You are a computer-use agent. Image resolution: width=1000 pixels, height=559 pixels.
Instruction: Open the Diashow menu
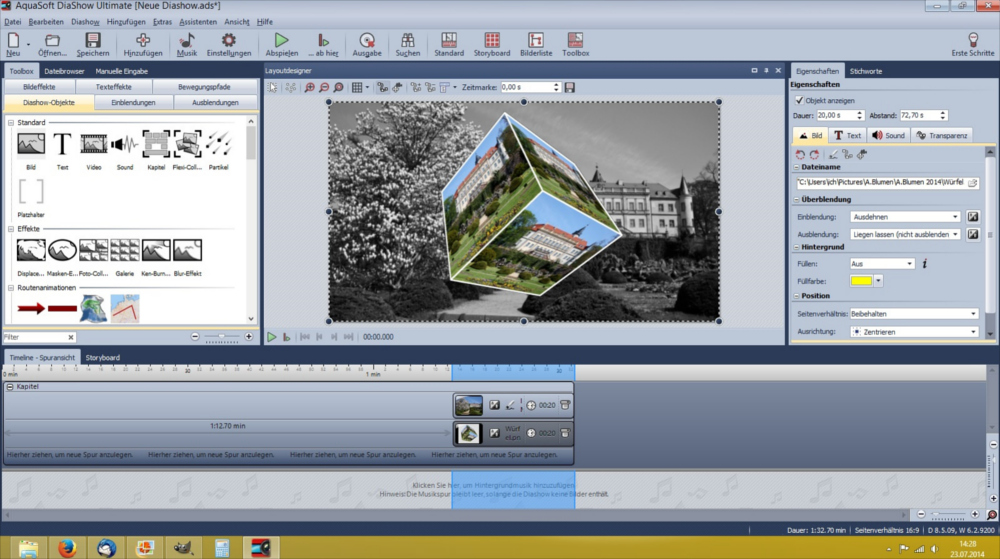click(x=85, y=21)
